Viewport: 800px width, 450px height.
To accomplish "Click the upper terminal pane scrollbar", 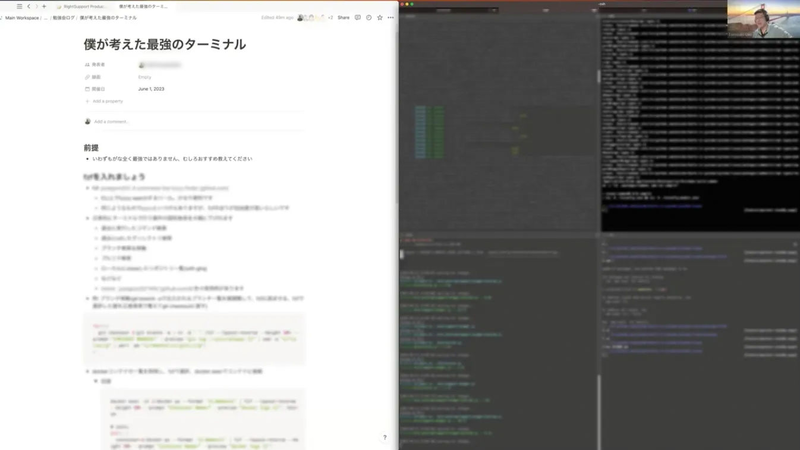I will click(598, 77).
